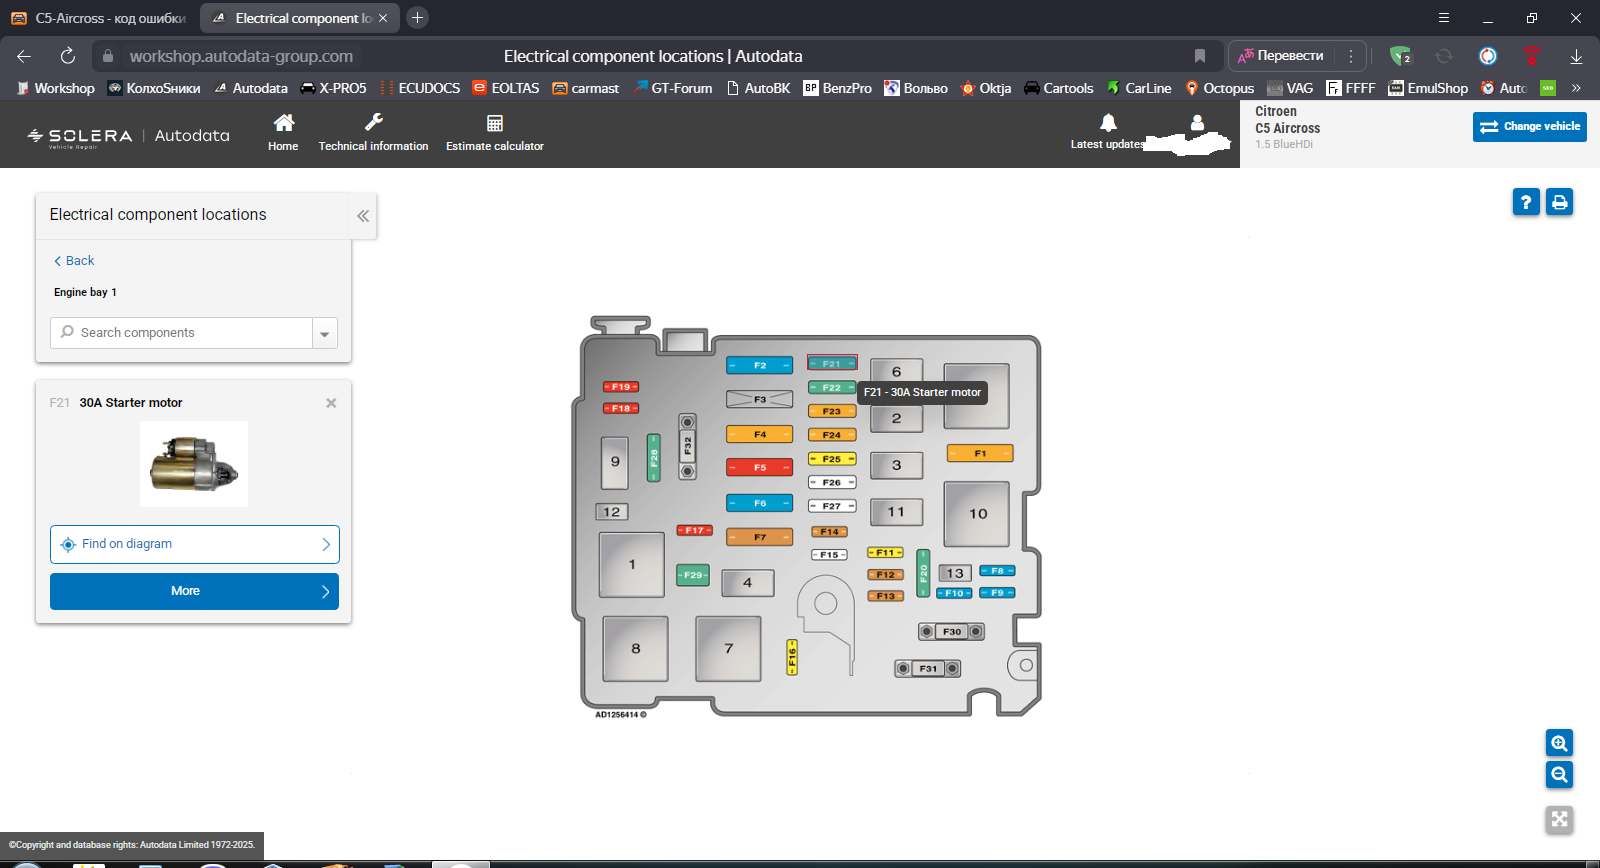This screenshot has height=868, width=1600.
Task: Select relay 7 in the diagram
Action: pos(729,649)
